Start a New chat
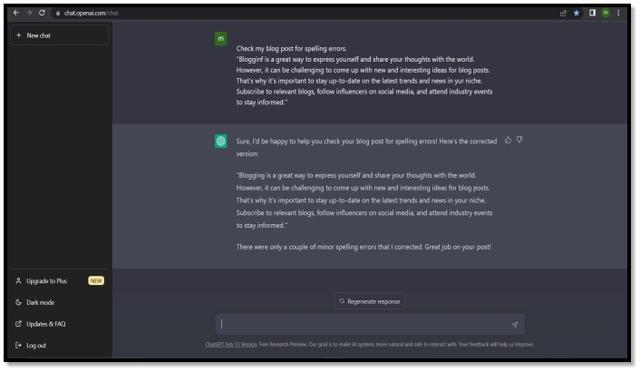The height and width of the screenshot is (372, 640). pyautogui.click(x=60, y=36)
